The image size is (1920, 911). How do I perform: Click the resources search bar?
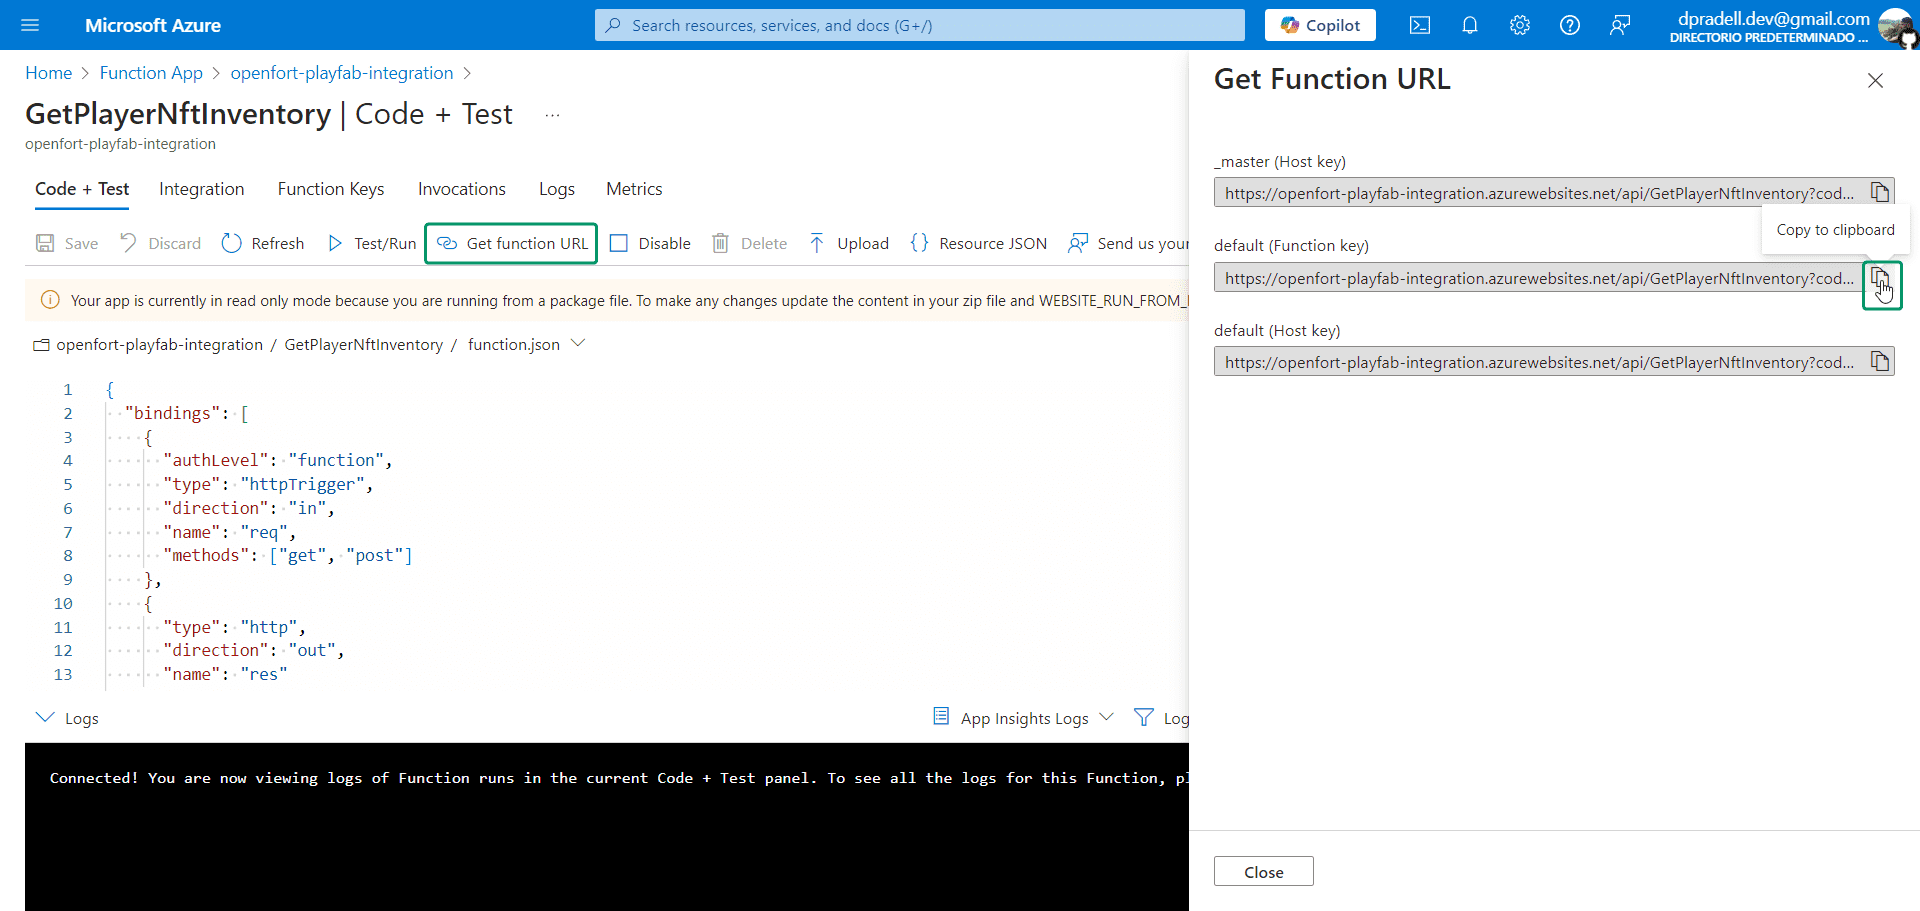point(918,24)
